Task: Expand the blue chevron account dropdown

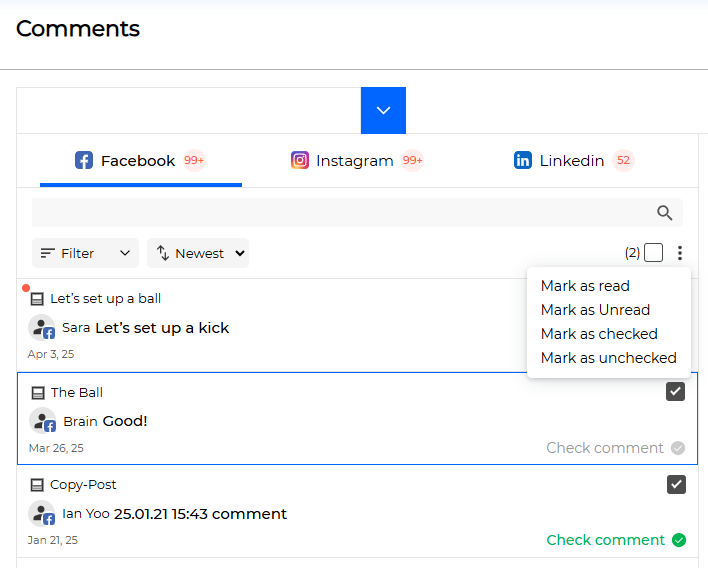Action: click(383, 110)
